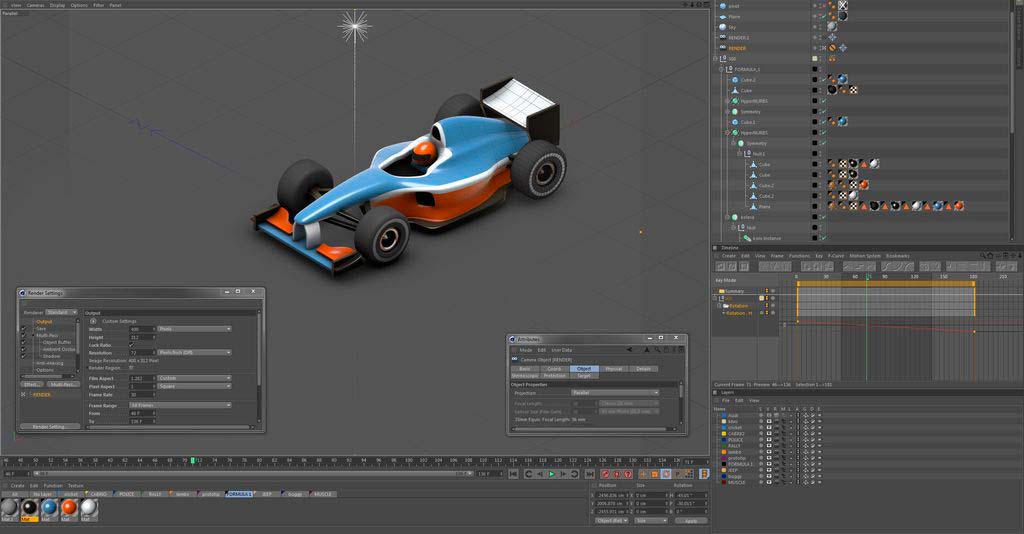Click the Play Forward button in transport controls

pyautogui.click(x=551, y=474)
